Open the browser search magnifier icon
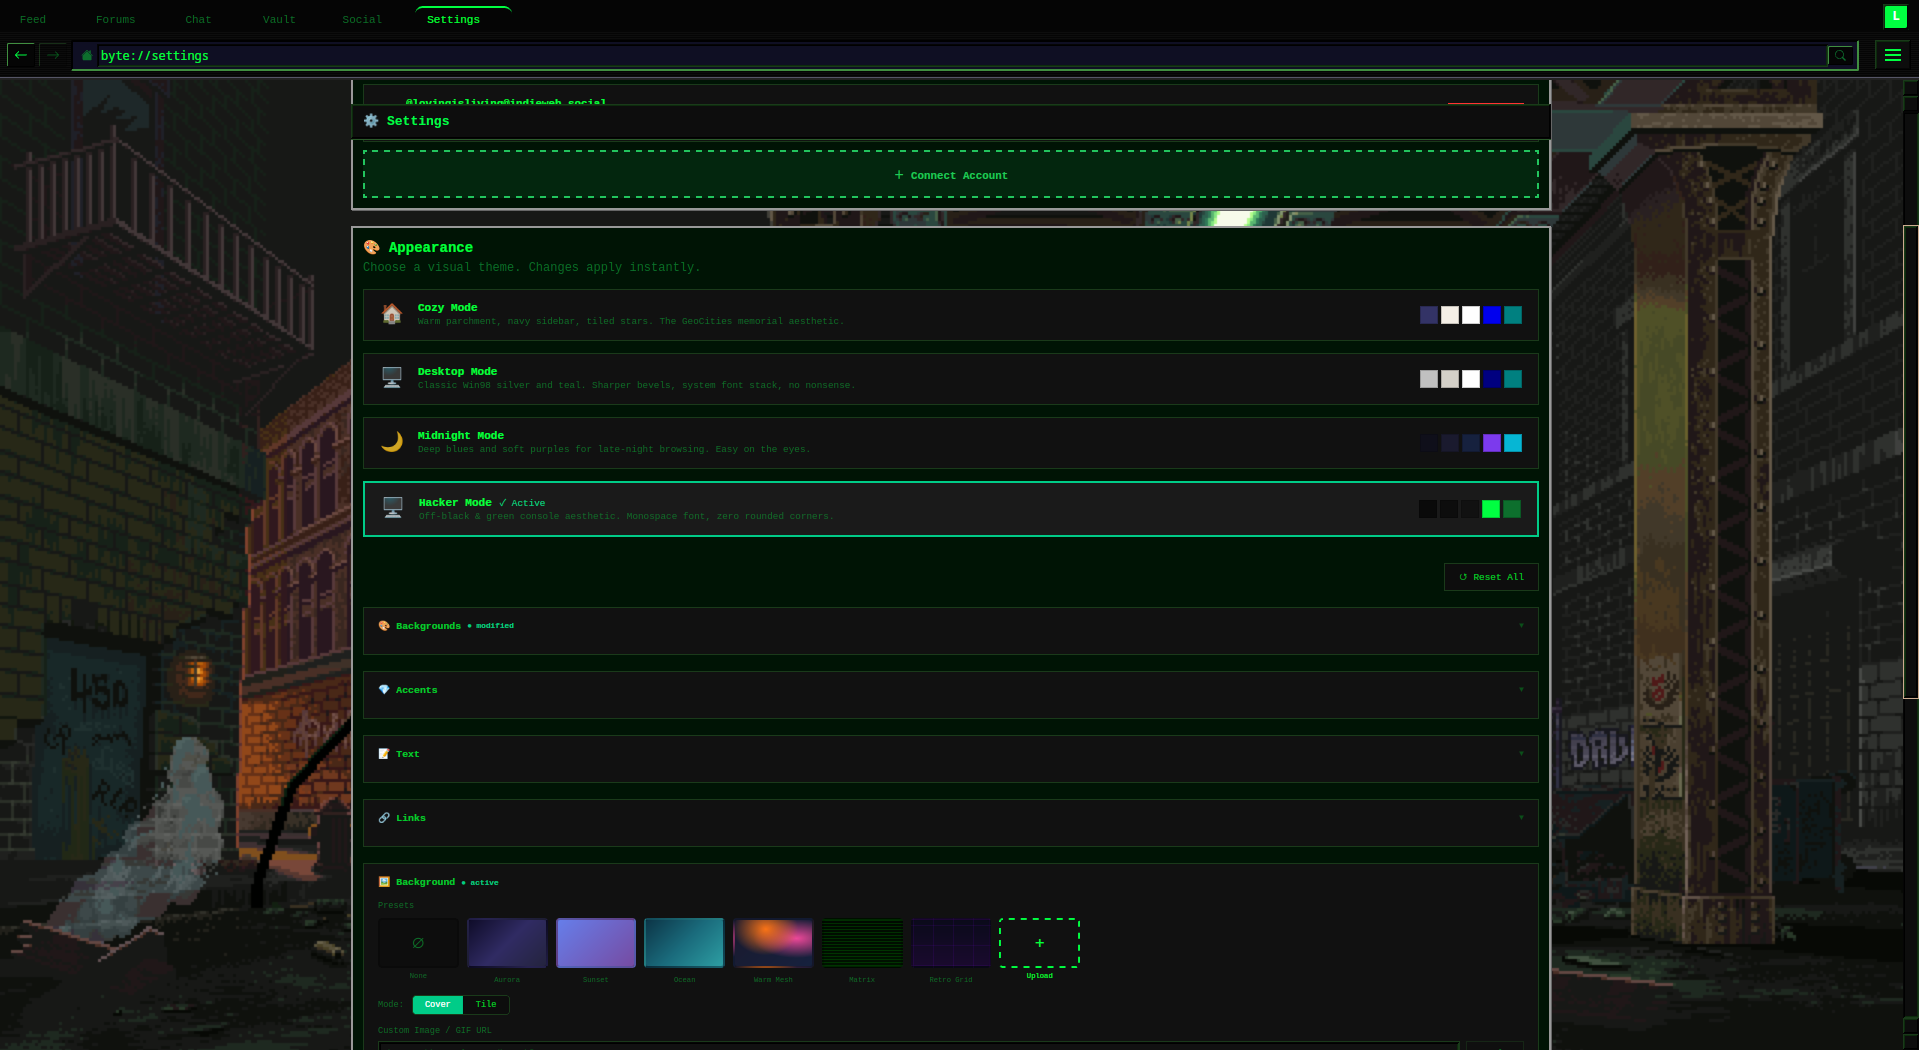 1840,55
